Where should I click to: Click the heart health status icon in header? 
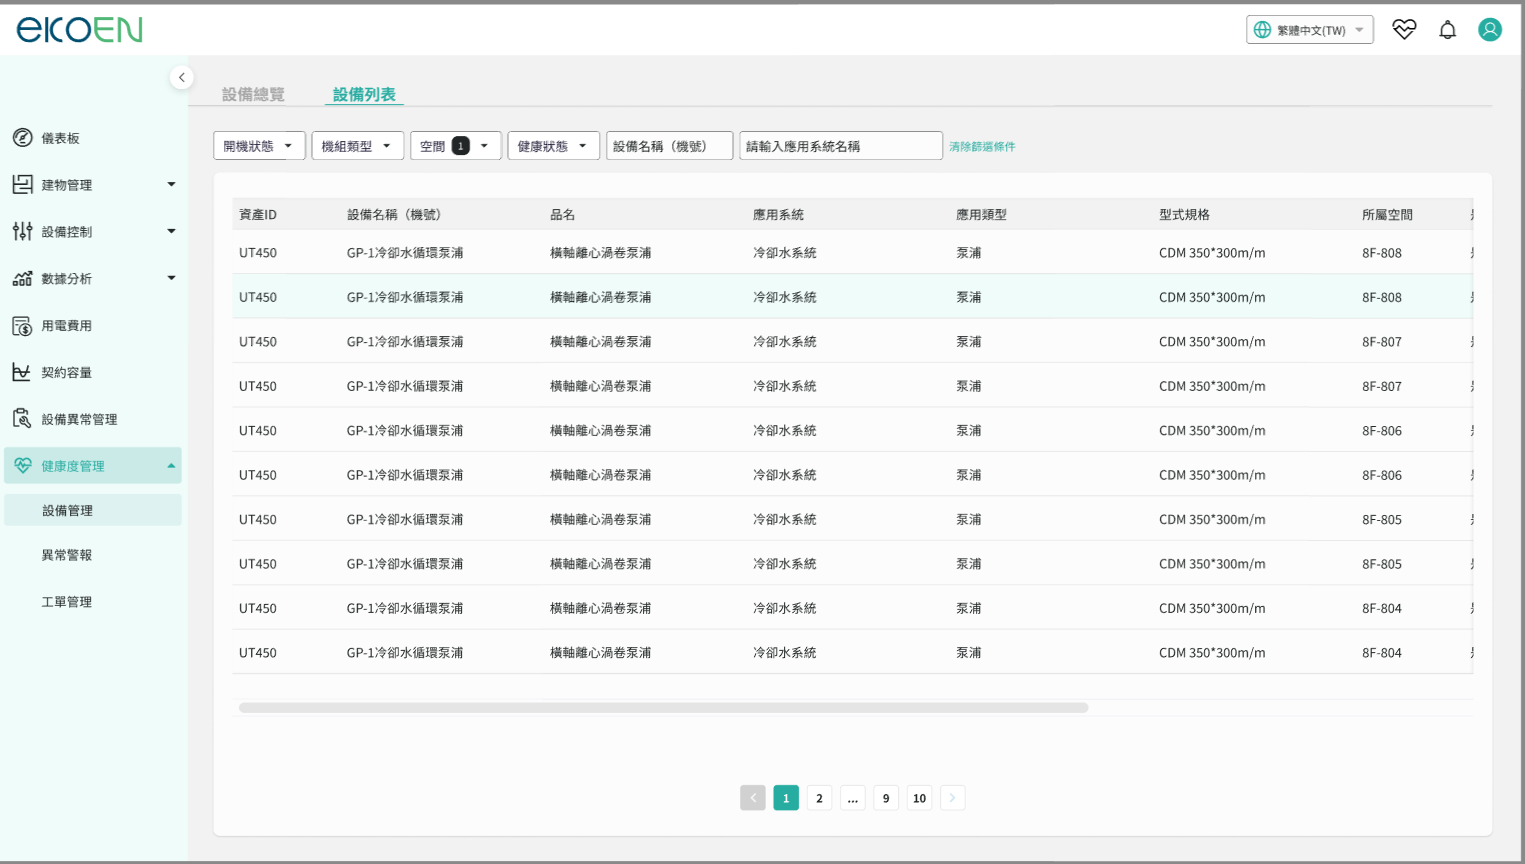coord(1404,30)
